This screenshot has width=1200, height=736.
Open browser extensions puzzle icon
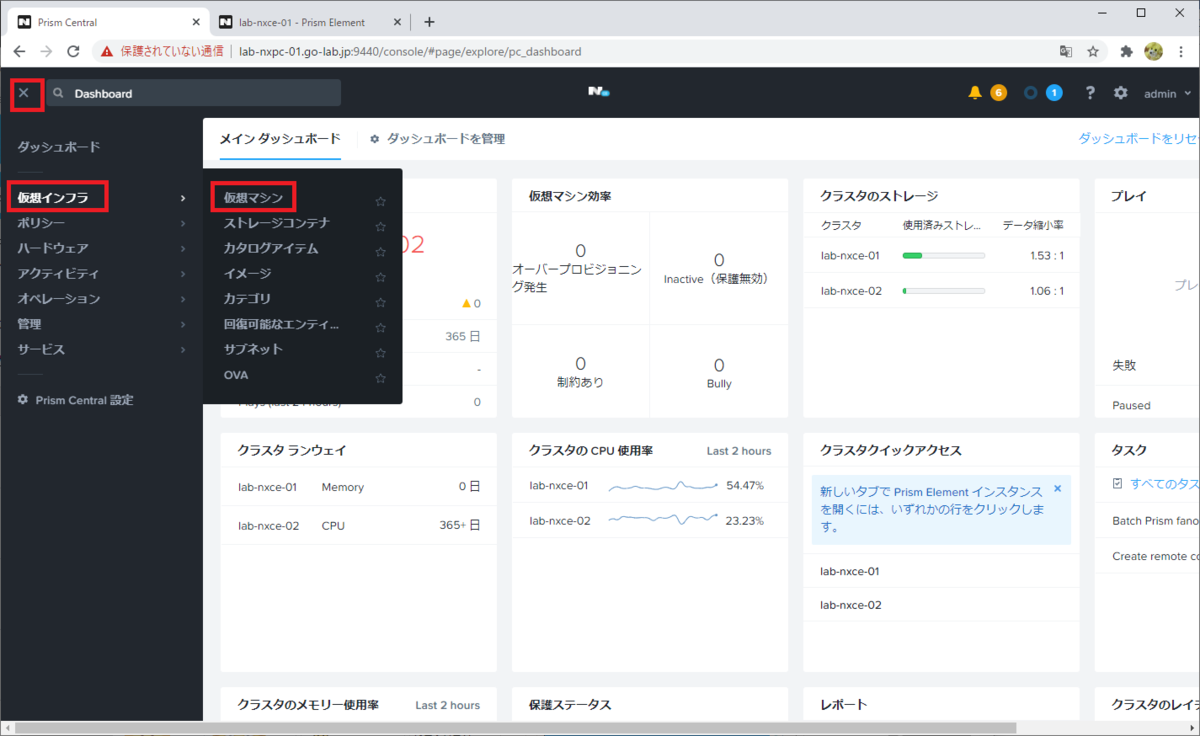[x=1126, y=51]
